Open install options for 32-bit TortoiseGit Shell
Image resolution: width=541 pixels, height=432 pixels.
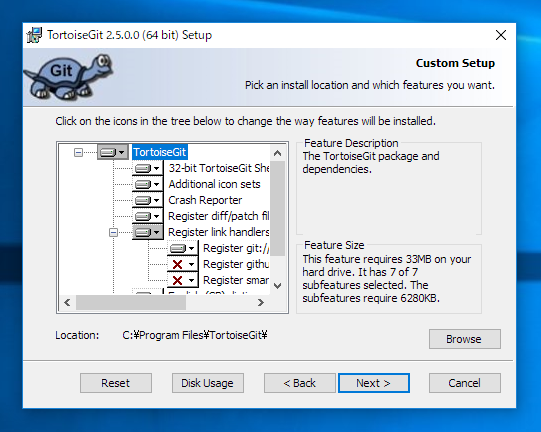click(148, 168)
